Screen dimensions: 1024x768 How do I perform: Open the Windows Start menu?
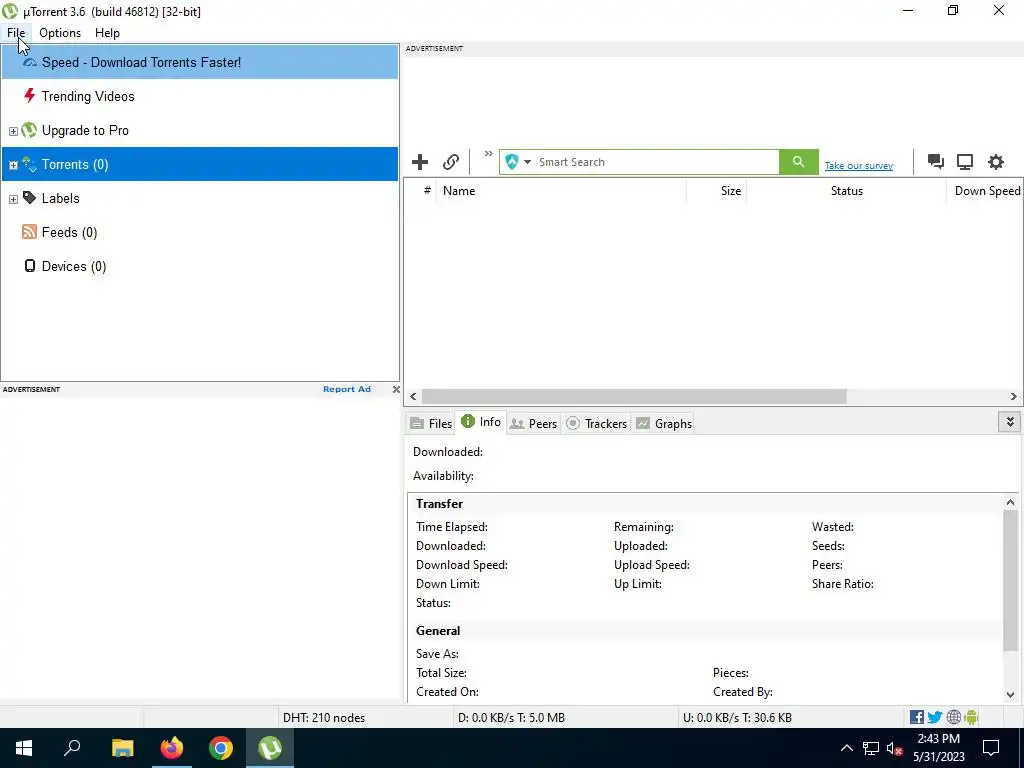coord(24,748)
